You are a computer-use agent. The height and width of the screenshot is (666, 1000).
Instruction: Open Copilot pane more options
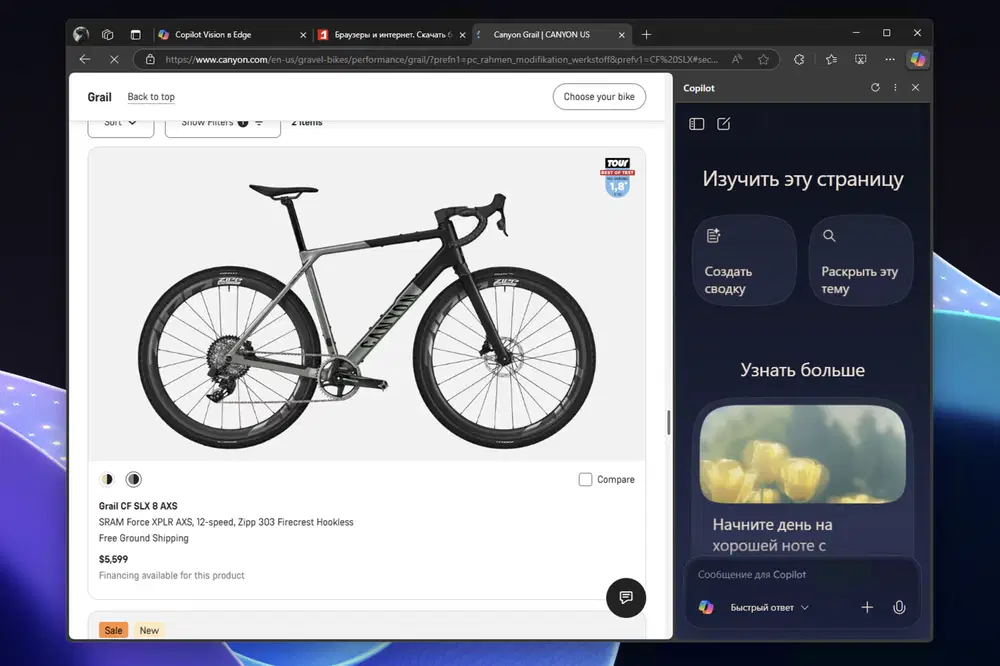(895, 87)
